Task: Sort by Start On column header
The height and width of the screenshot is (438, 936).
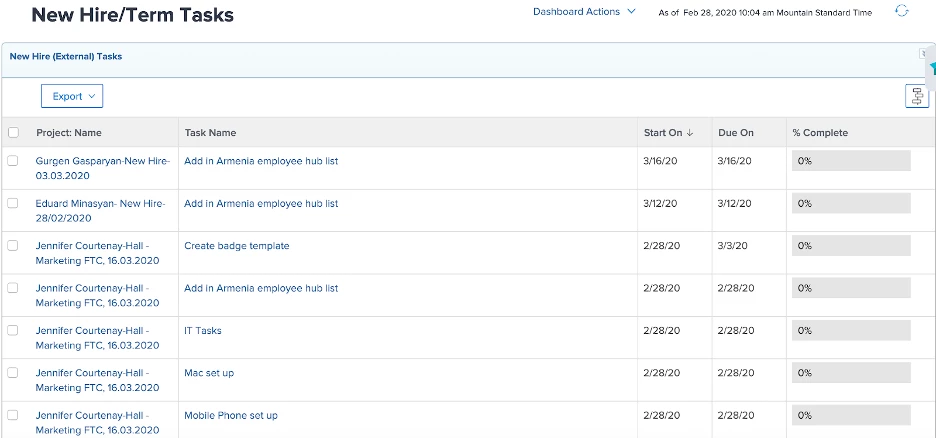Action: pyautogui.click(x=663, y=132)
